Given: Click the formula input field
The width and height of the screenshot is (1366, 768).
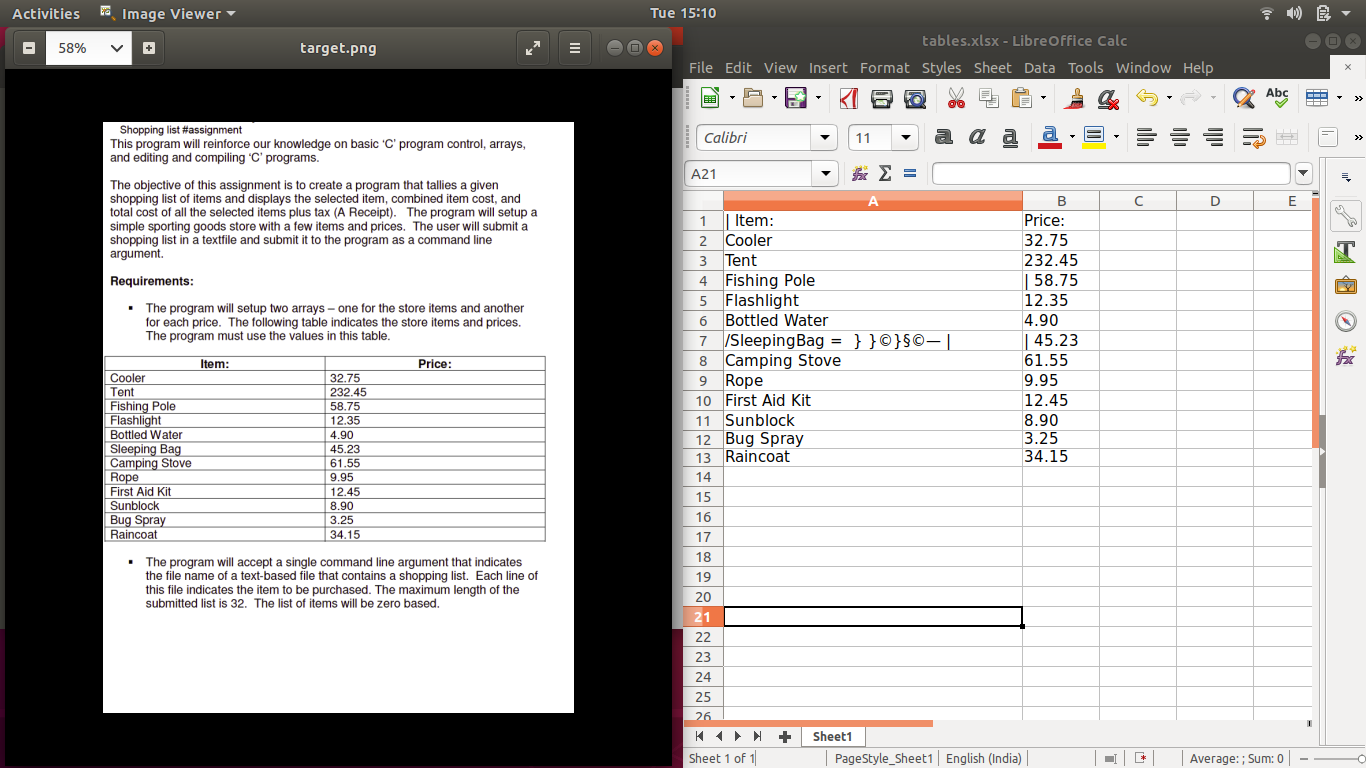Looking at the screenshot, I should click(x=1111, y=174).
